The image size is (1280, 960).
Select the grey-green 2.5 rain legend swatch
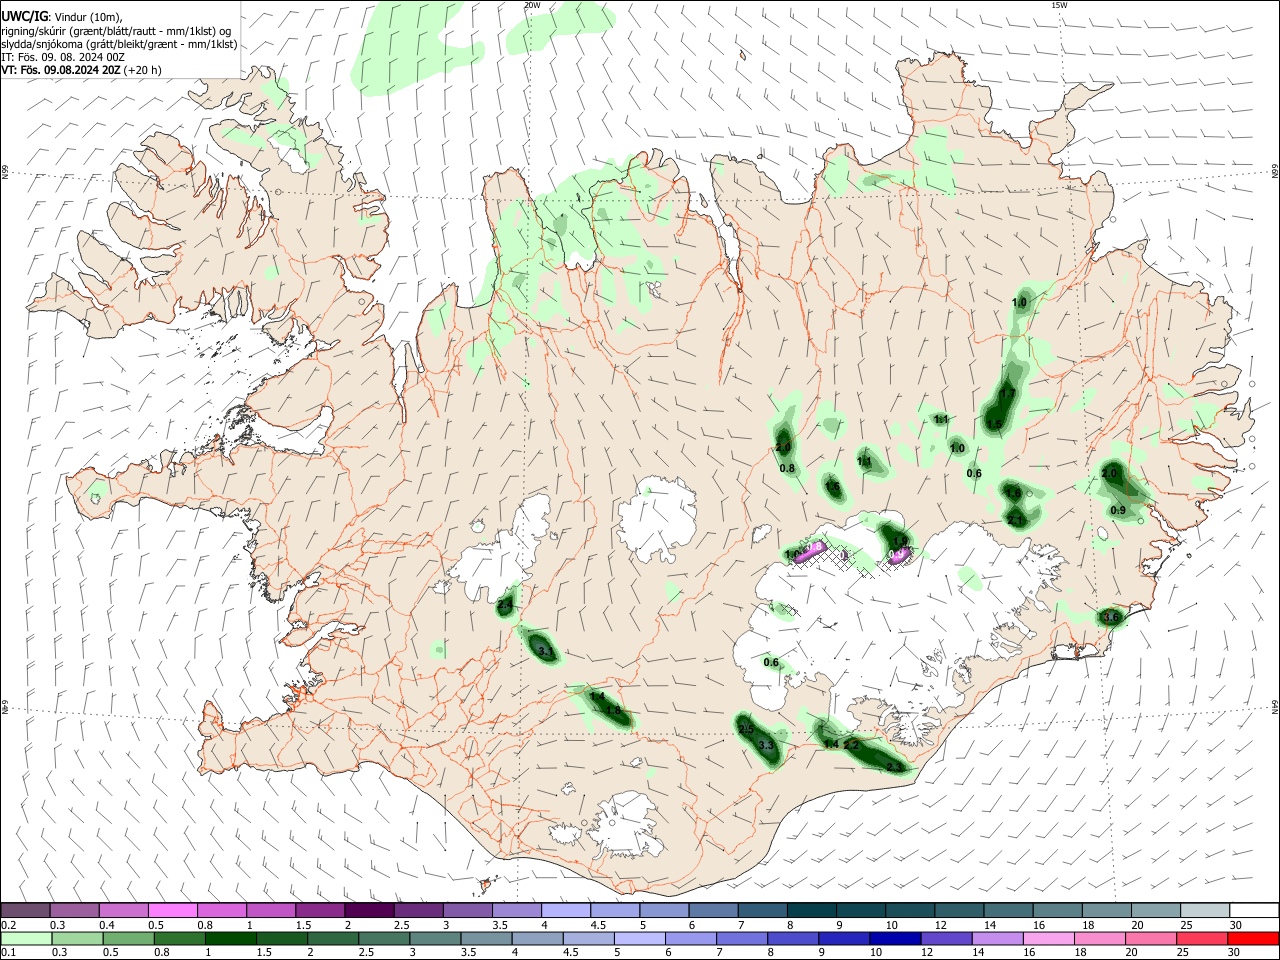coord(384,938)
